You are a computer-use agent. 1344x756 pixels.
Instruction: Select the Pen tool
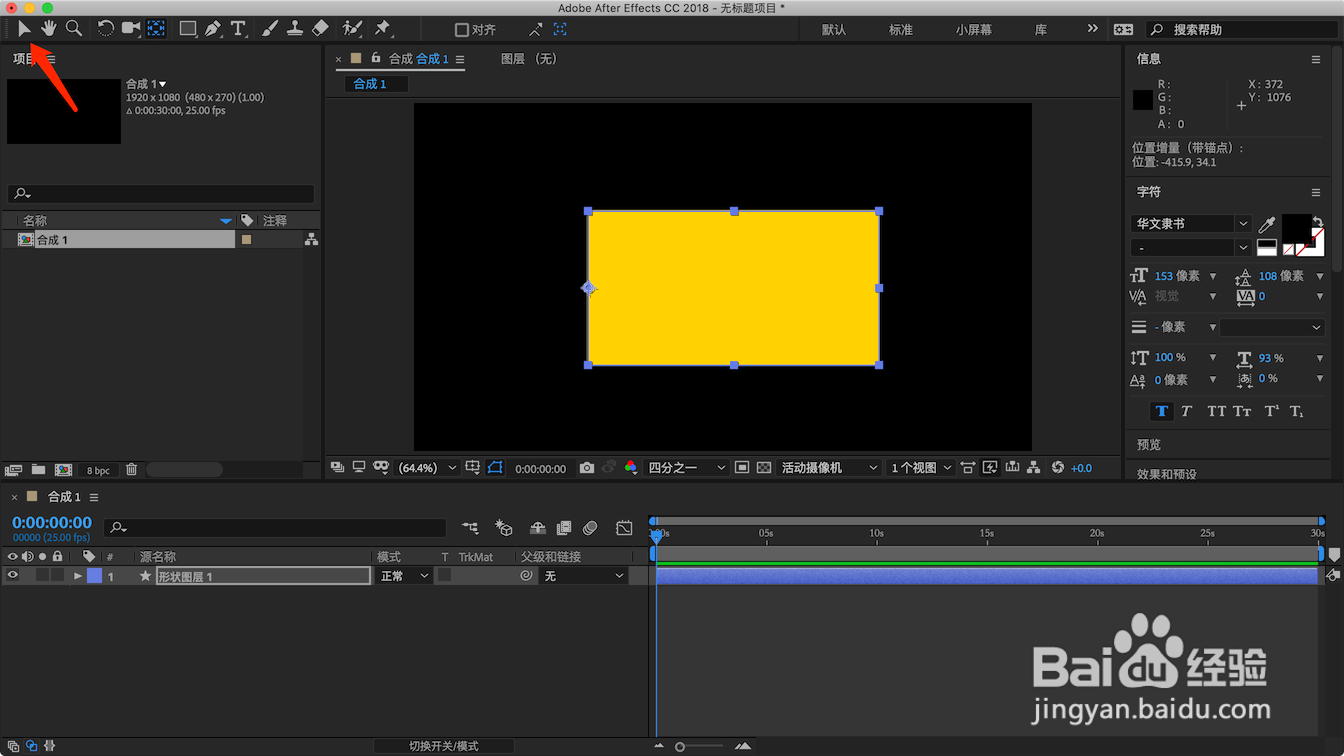click(x=213, y=29)
